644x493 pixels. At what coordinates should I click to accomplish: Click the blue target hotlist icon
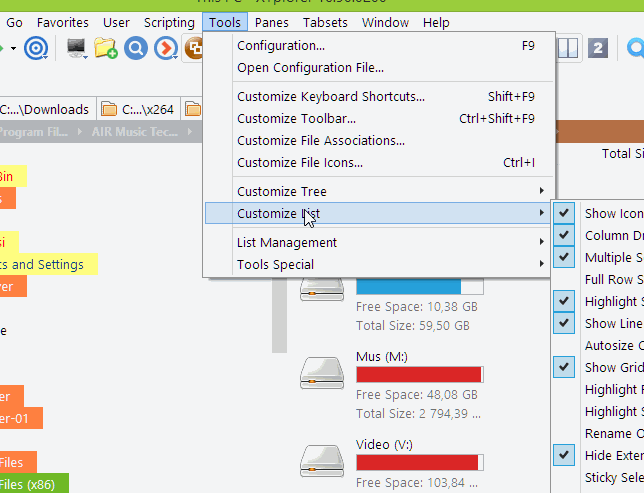tap(36, 47)
